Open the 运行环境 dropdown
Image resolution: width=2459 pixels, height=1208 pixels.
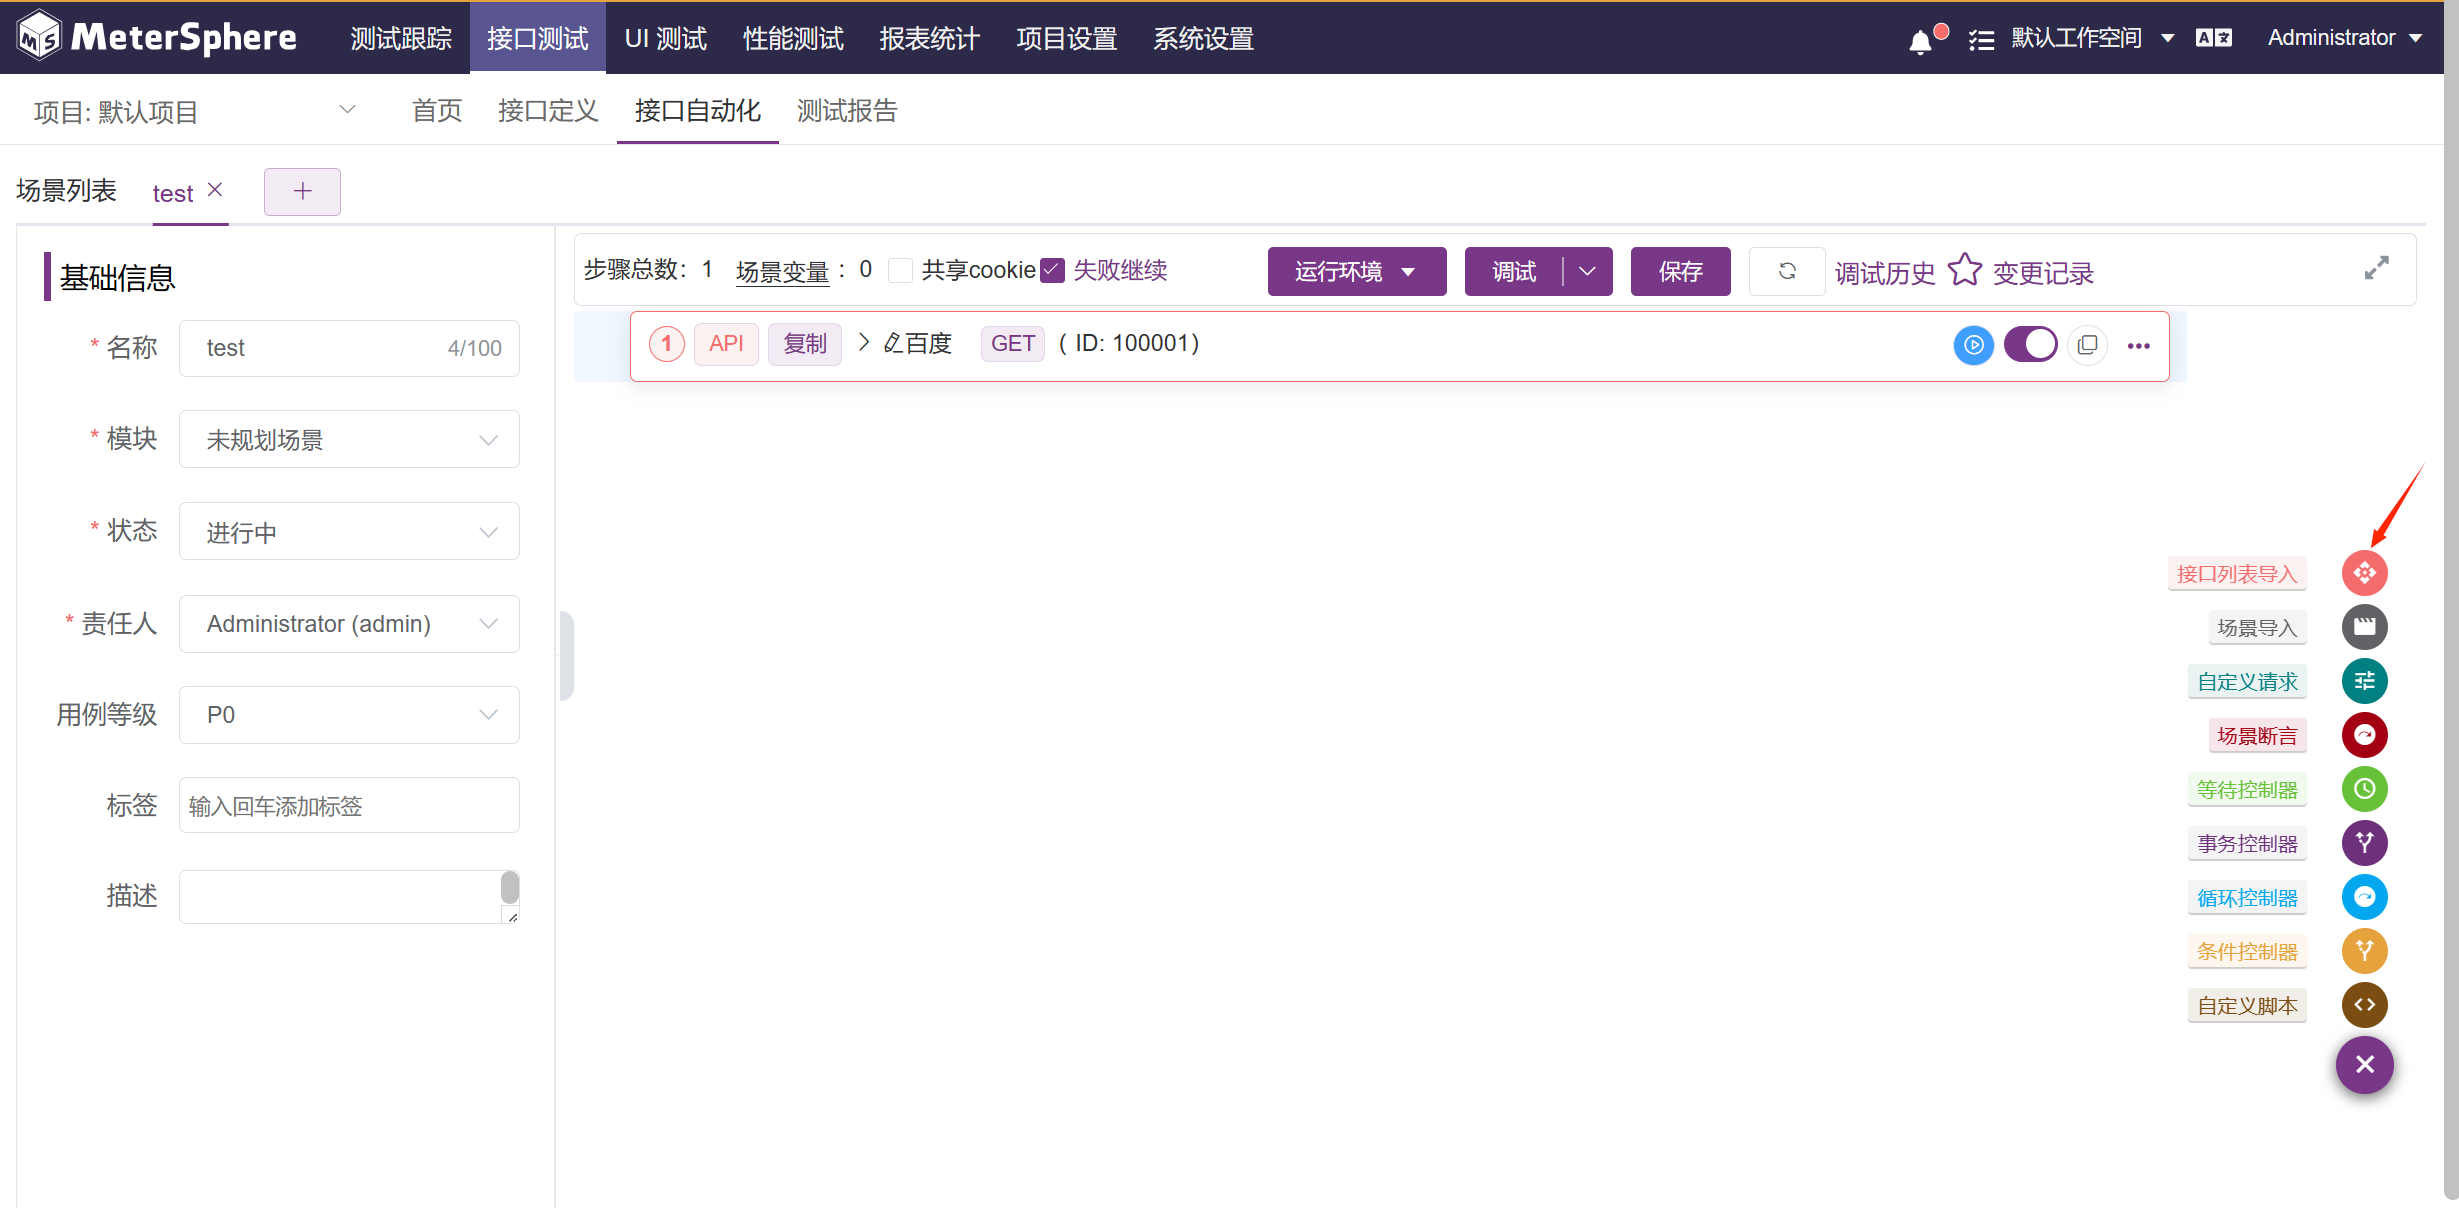[x=1356, y=271]
